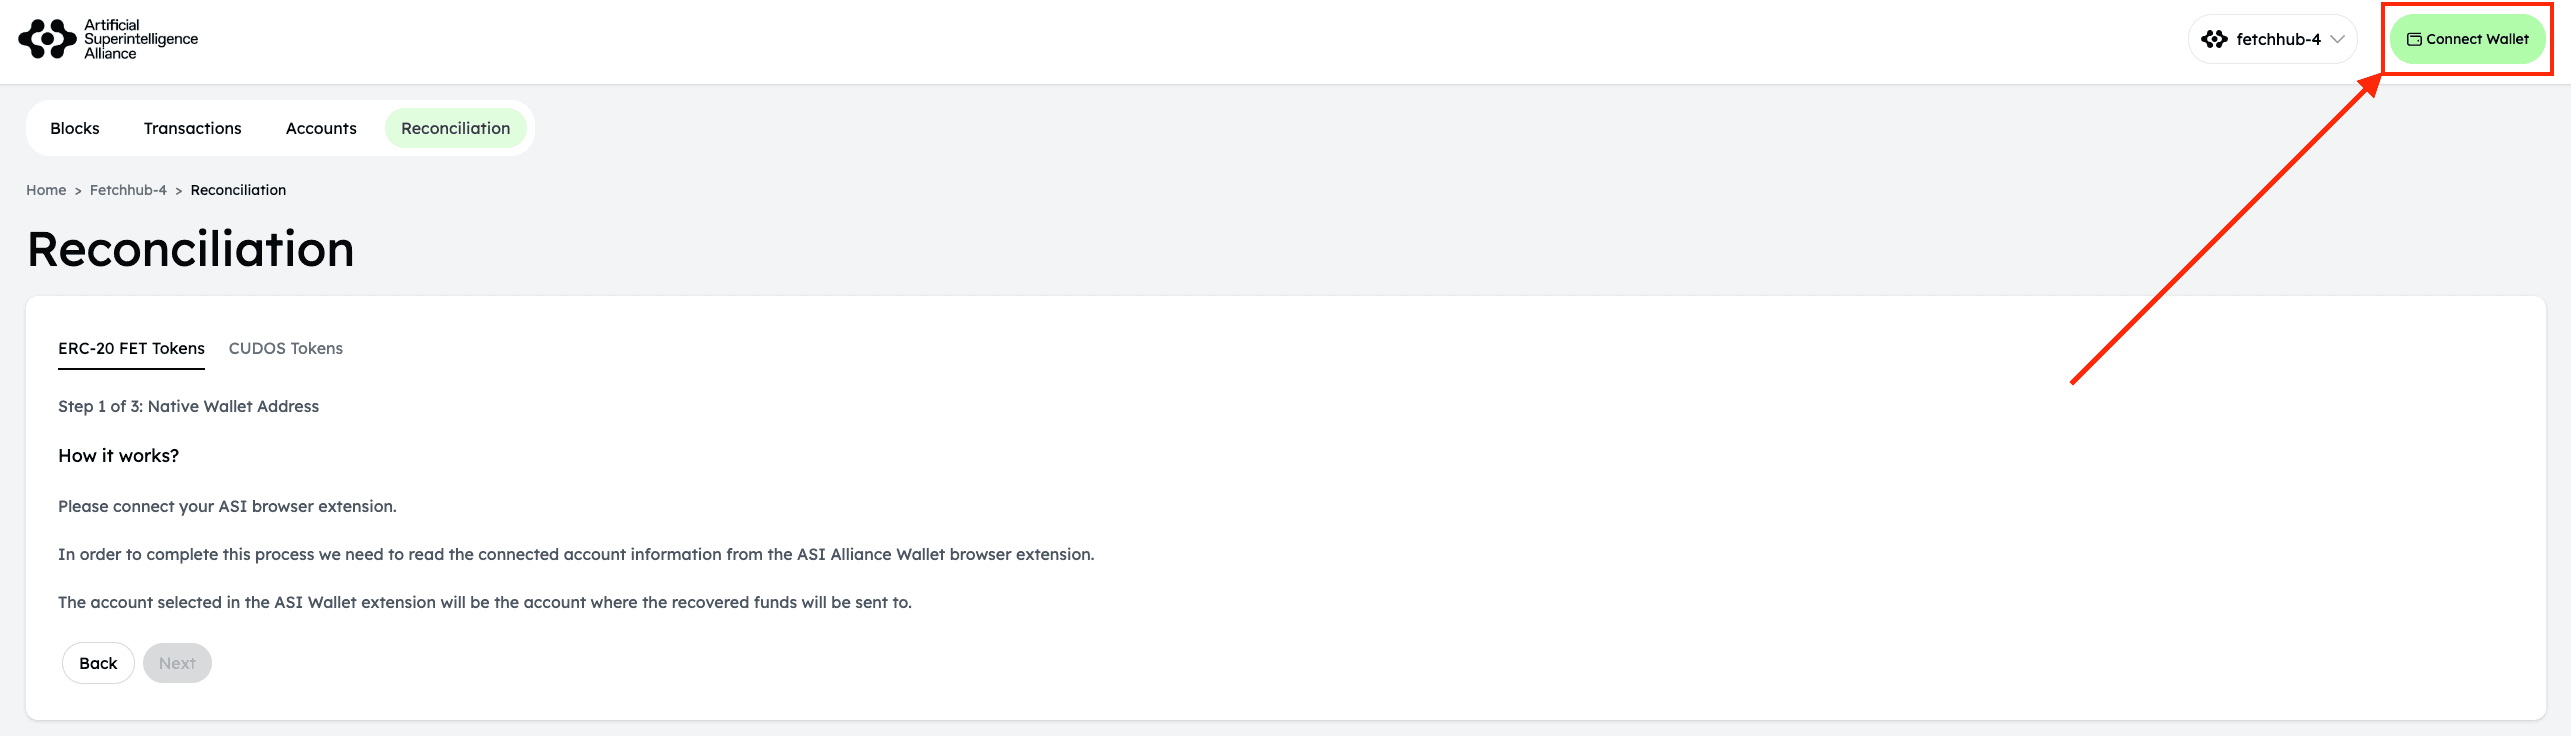The image size is (2571, 736).
Task: Switch to the CUDOS Tokens tab
Action: tap(285, 348)
